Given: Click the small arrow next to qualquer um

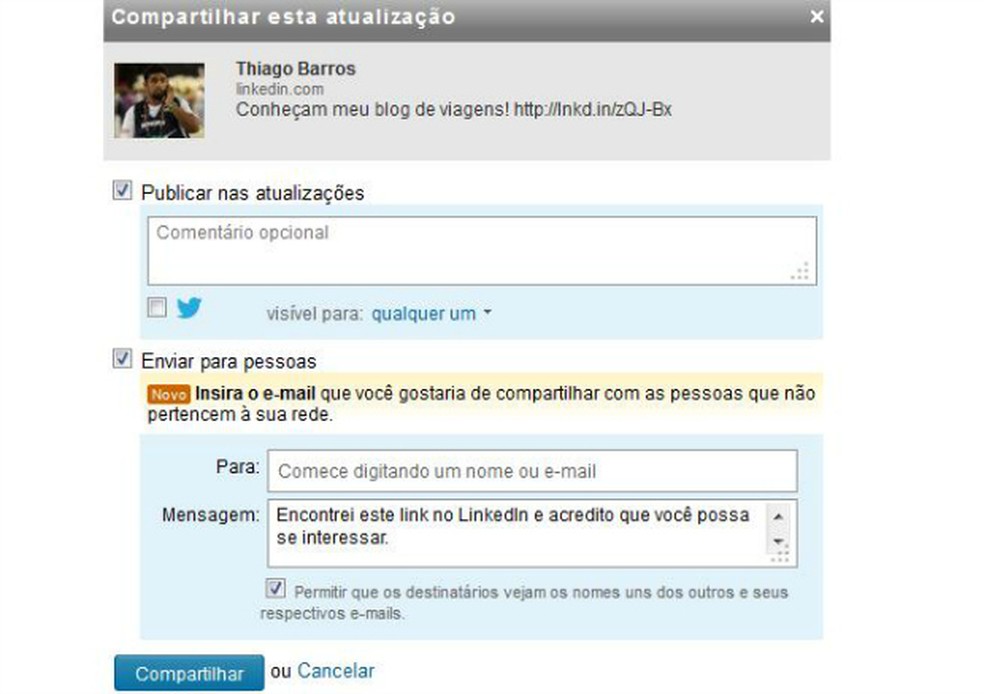Looking at the screenshot, I should pos(488,312).
